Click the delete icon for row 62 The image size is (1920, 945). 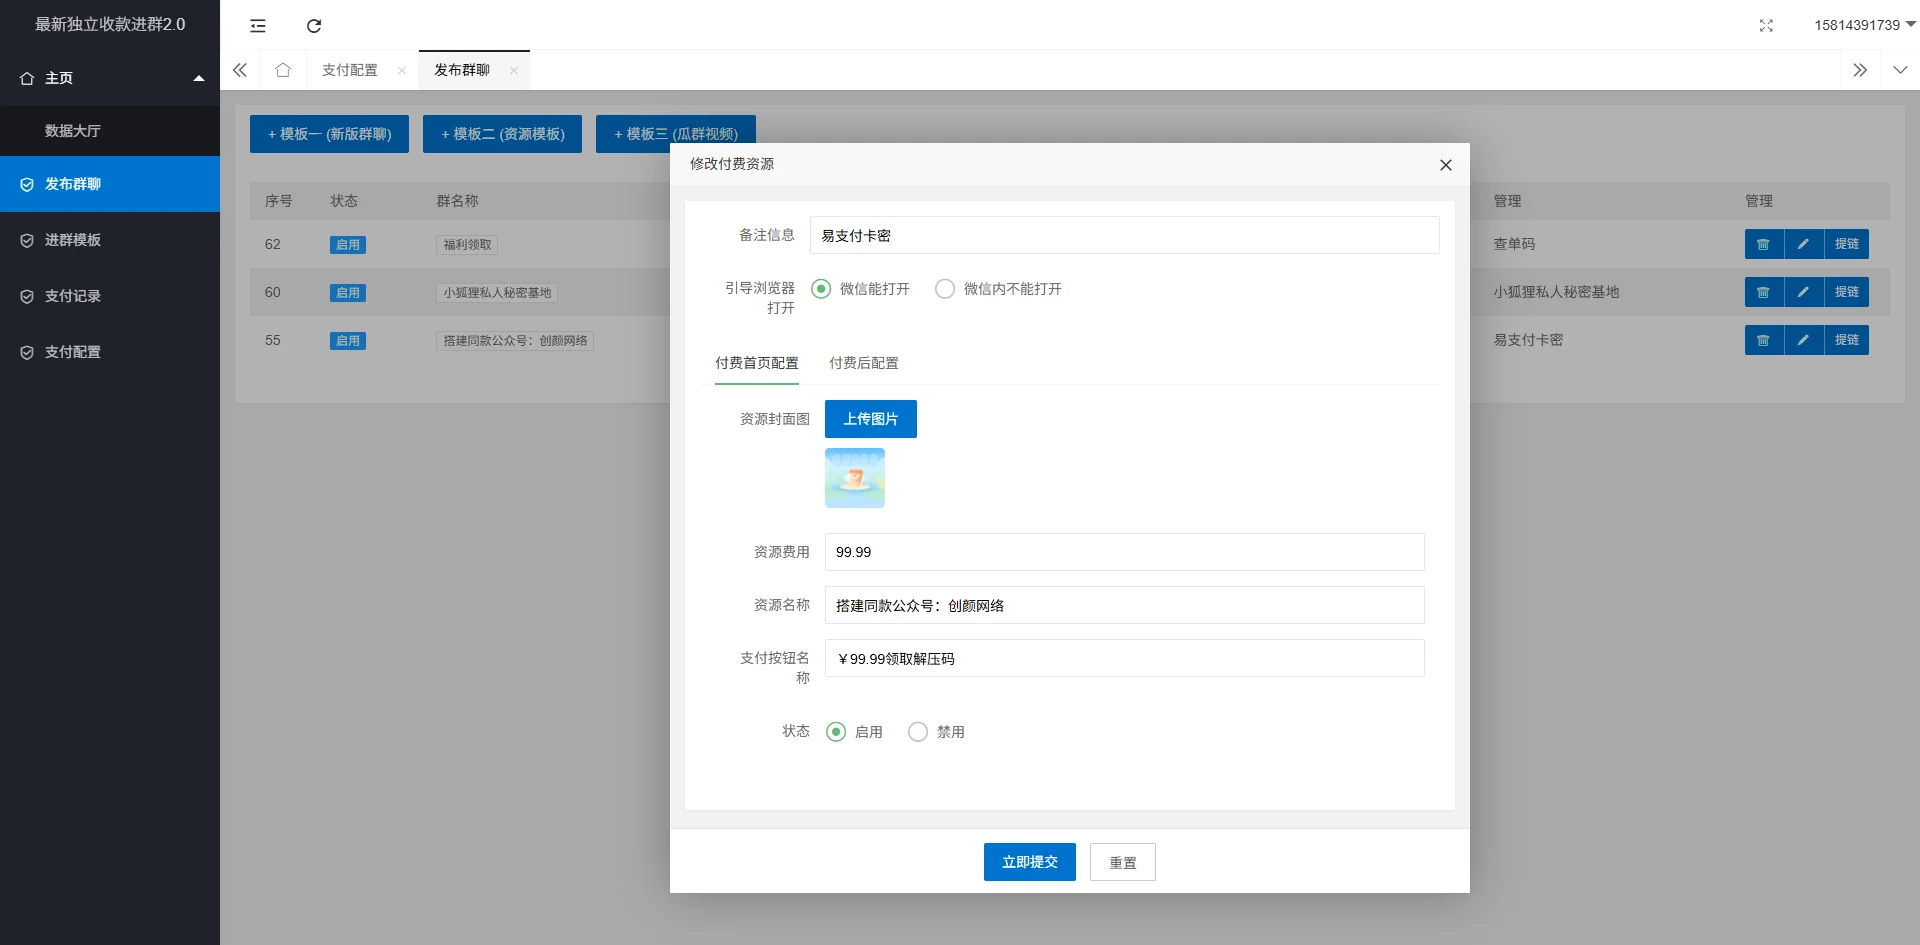(1763, 244)
